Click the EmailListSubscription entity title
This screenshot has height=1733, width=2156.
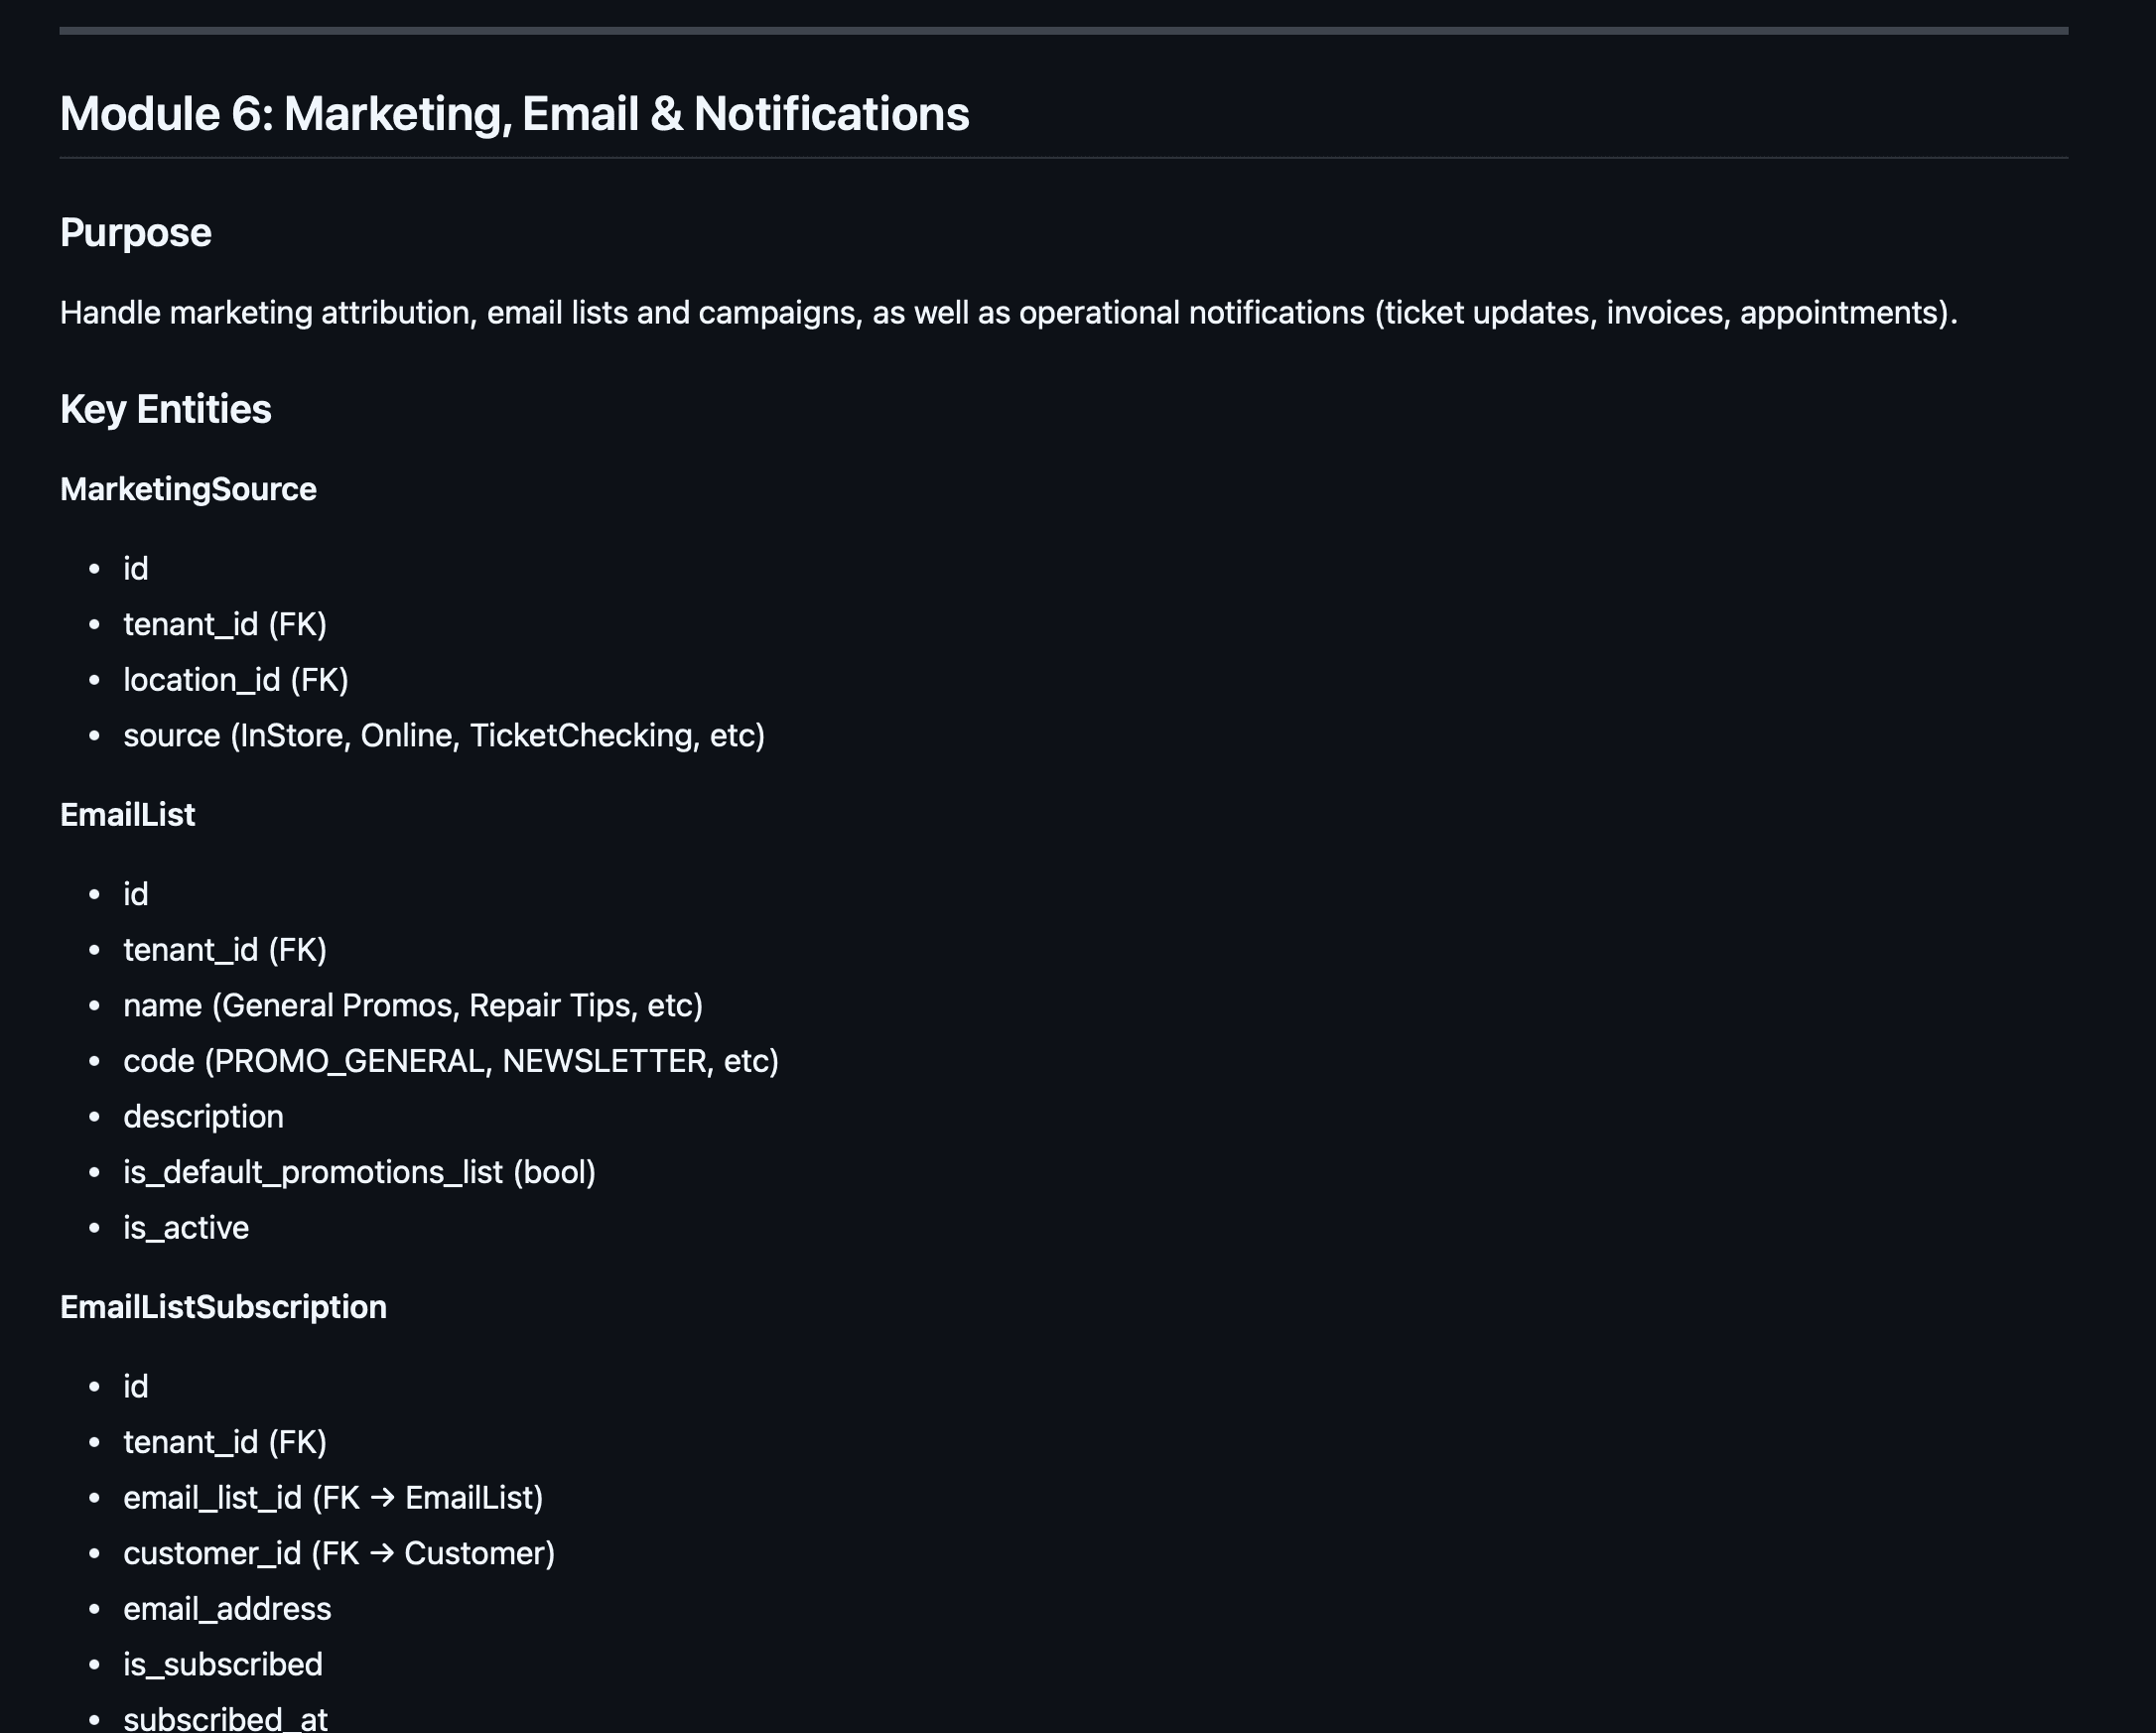tap(223, 1307)
